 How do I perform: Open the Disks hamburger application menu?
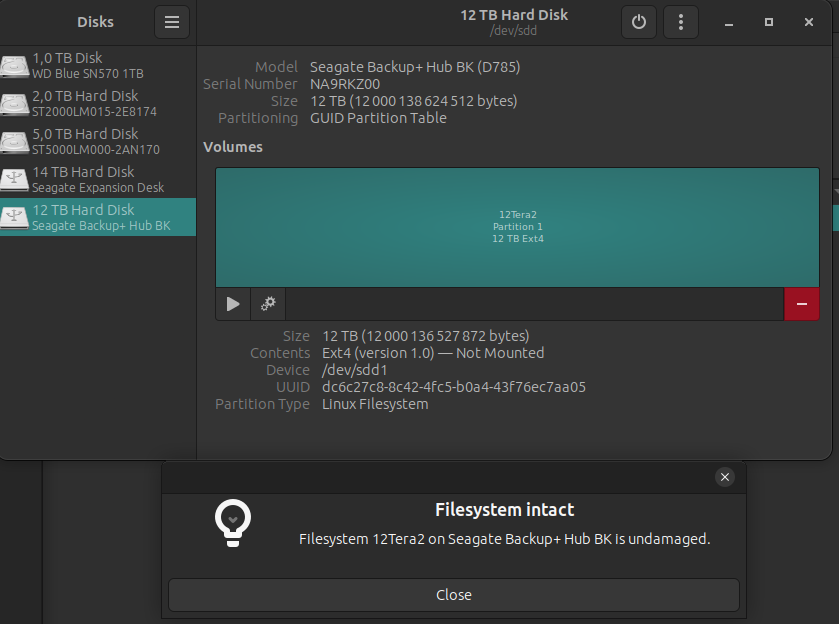[x=172, y=22]
